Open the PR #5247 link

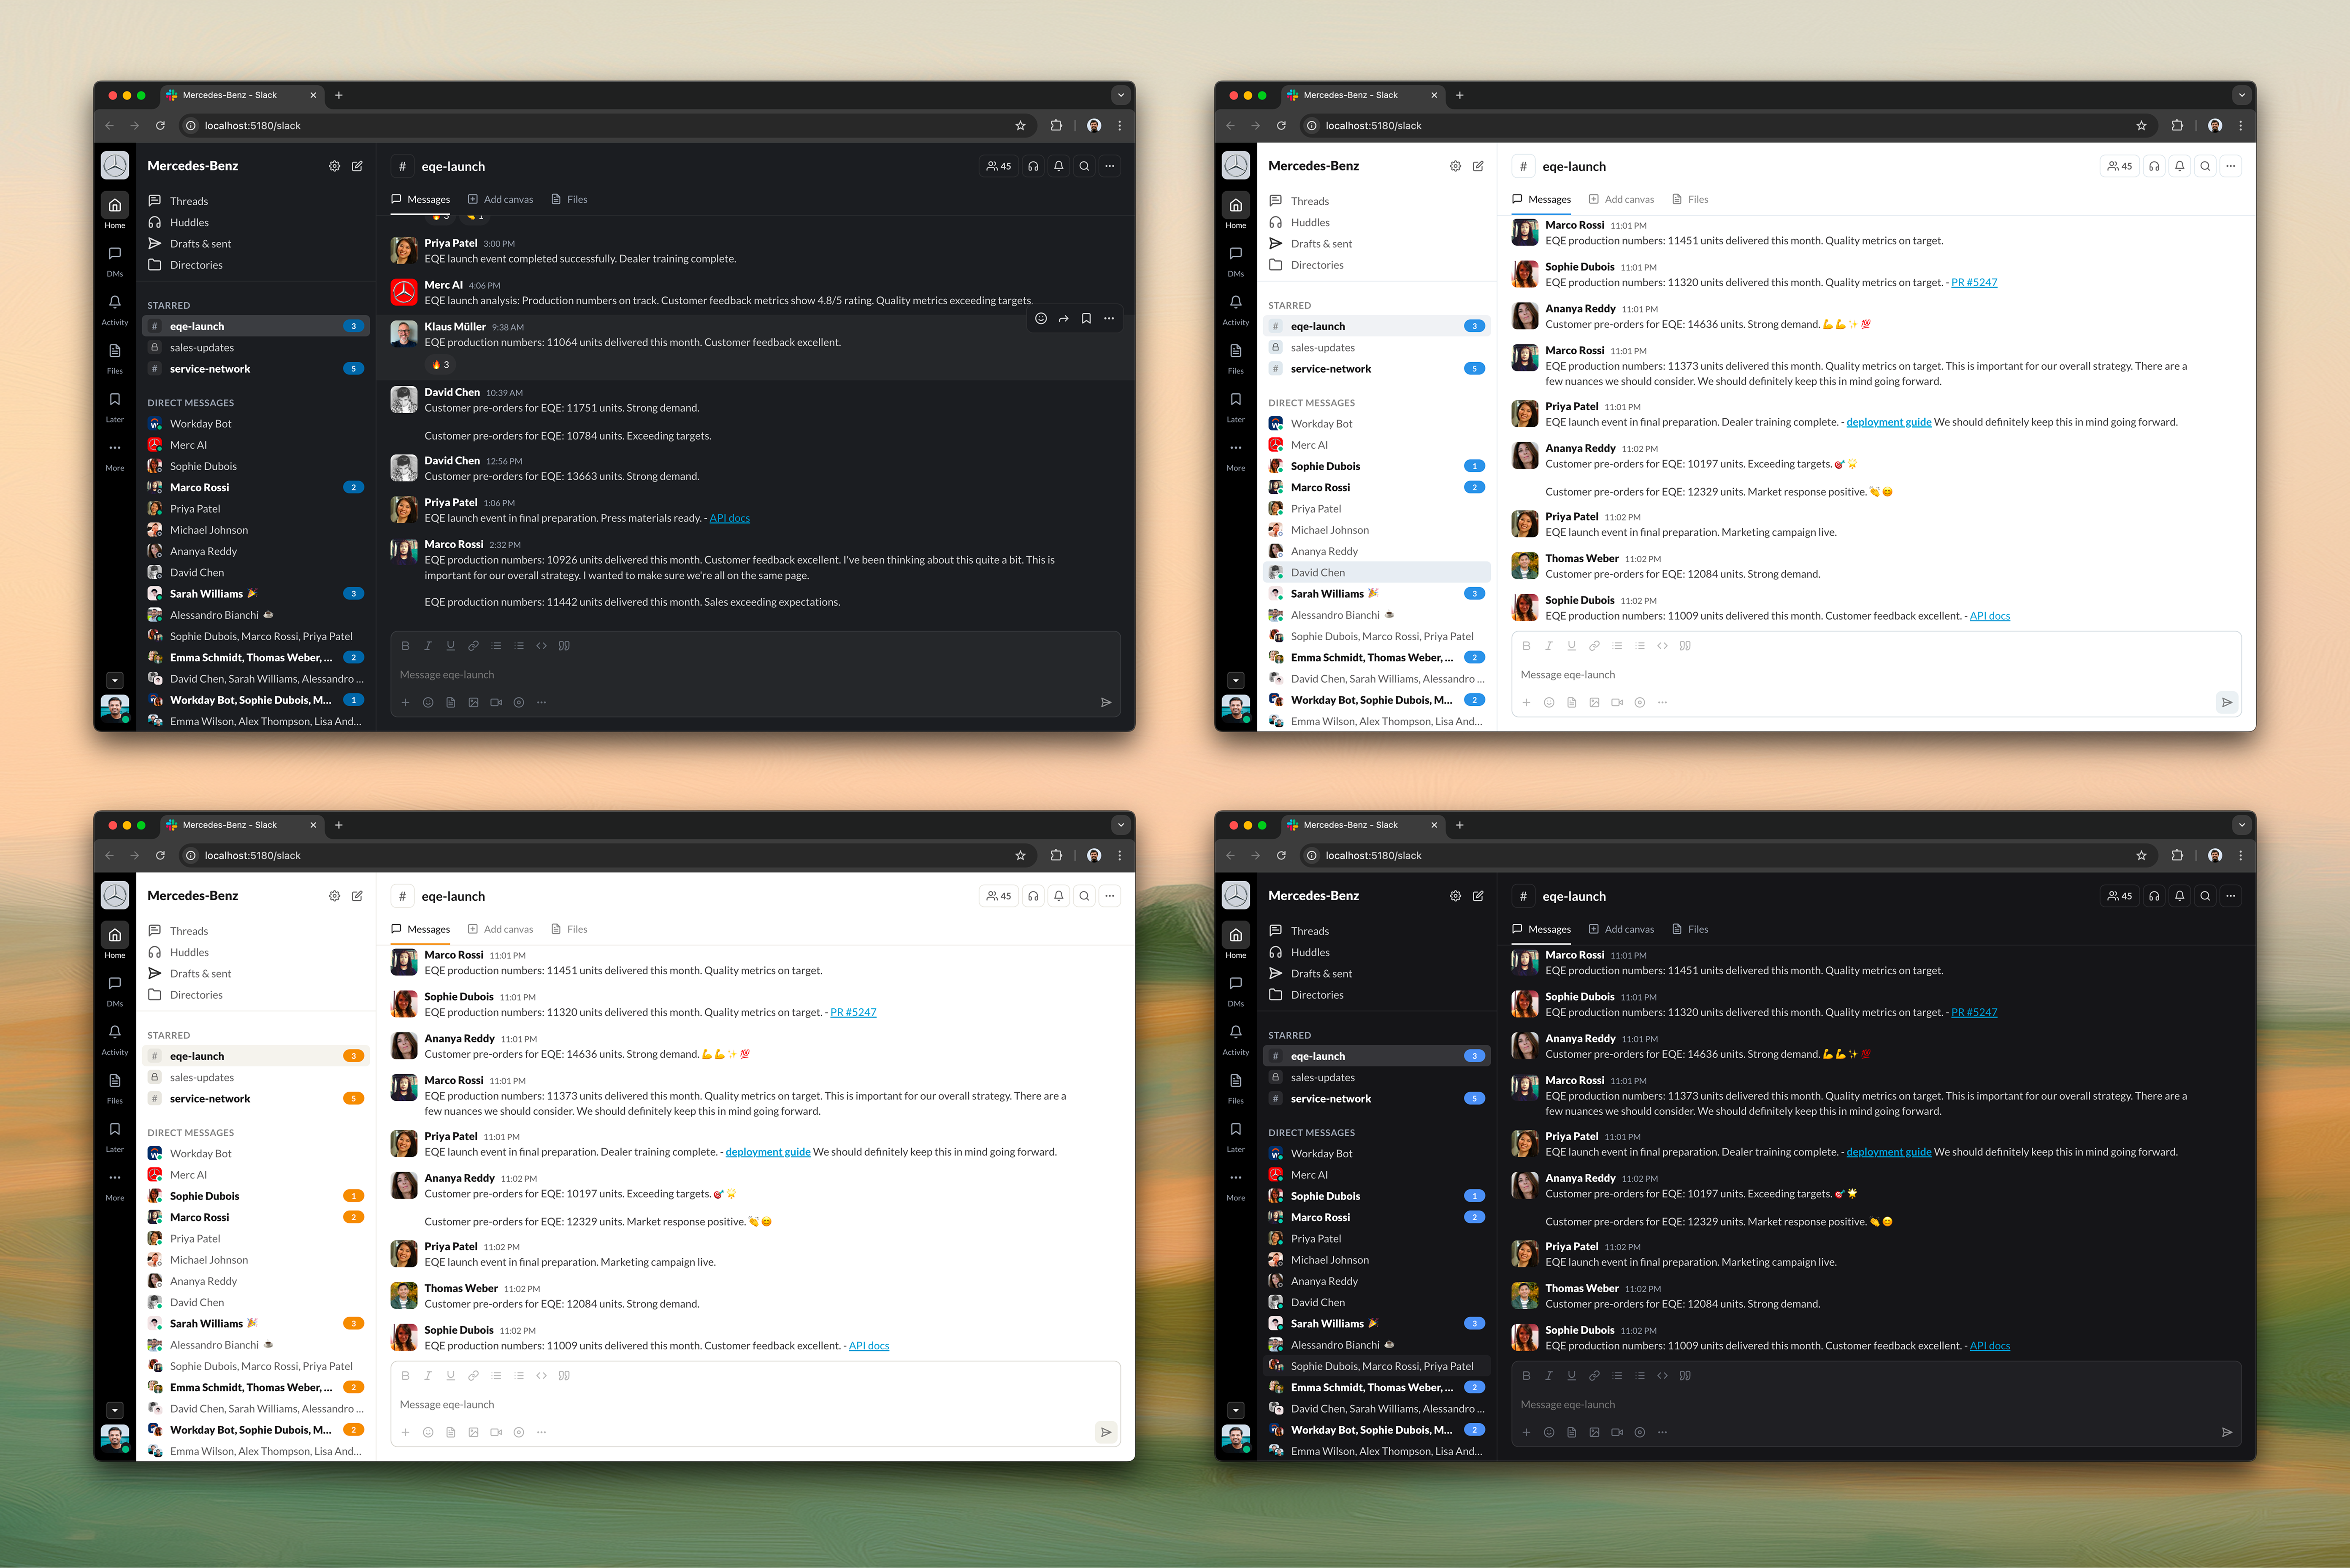[x=1974, y=282]
